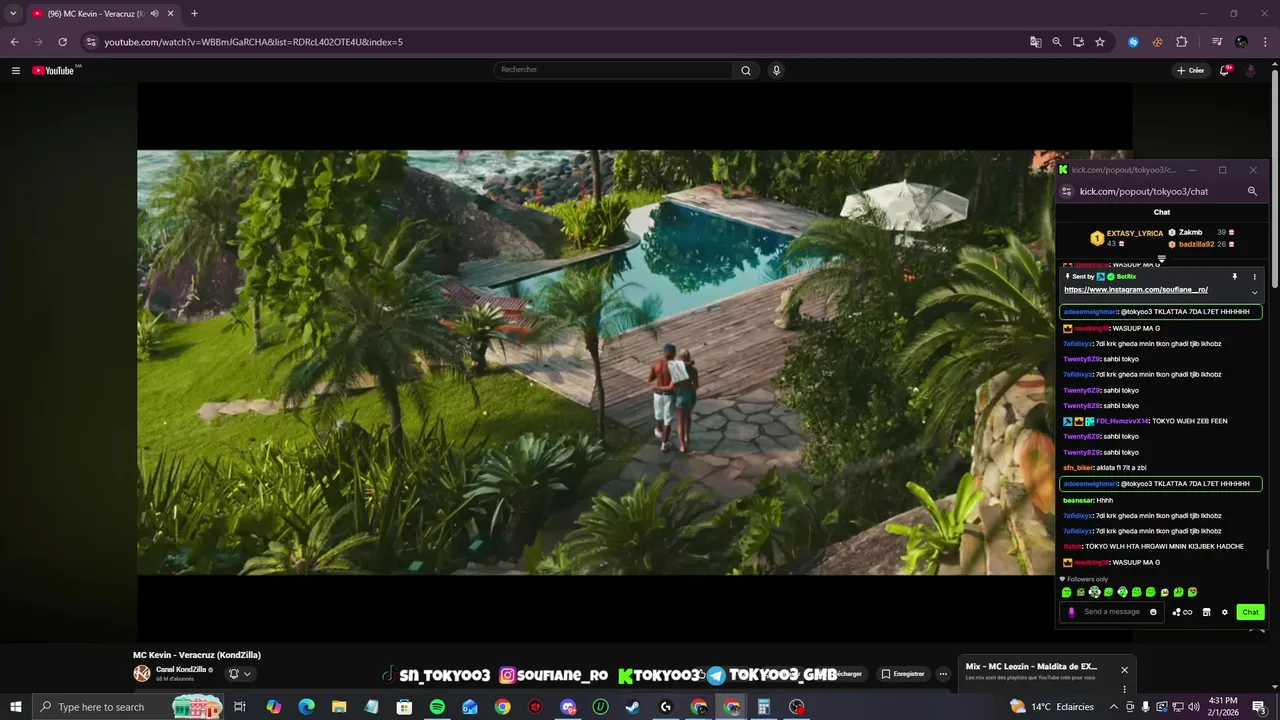
Task: Open Steam from the taskbar
Action: coord(633,707)
